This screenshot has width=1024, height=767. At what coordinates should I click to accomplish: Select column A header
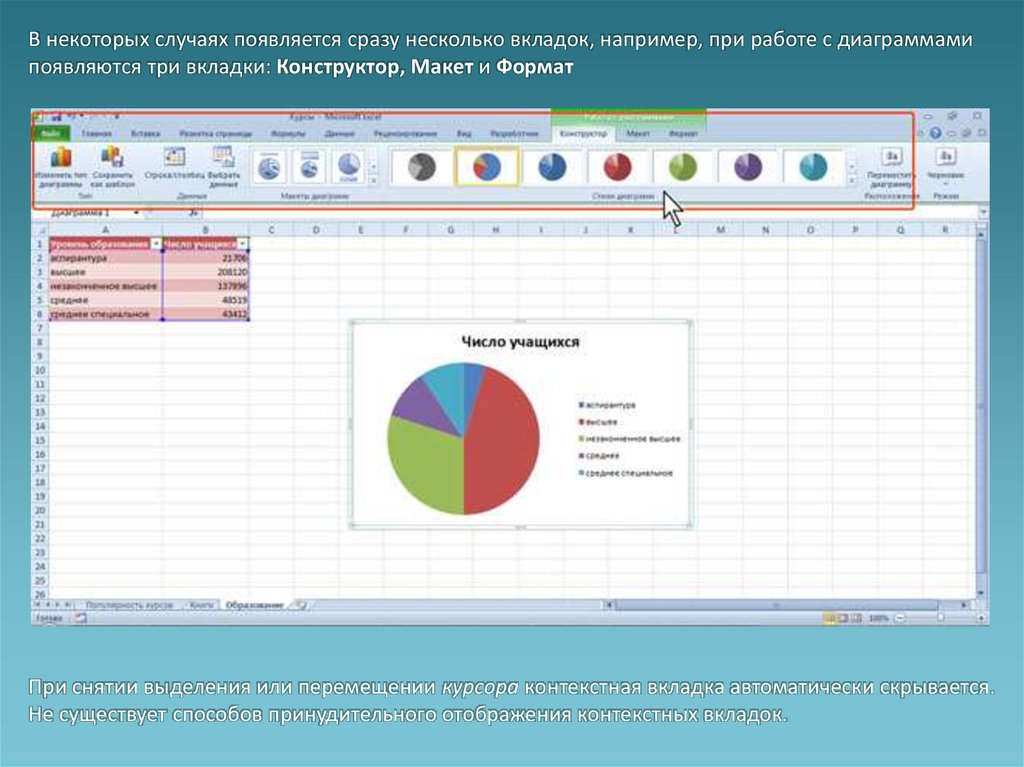click(x=105, y=230)
